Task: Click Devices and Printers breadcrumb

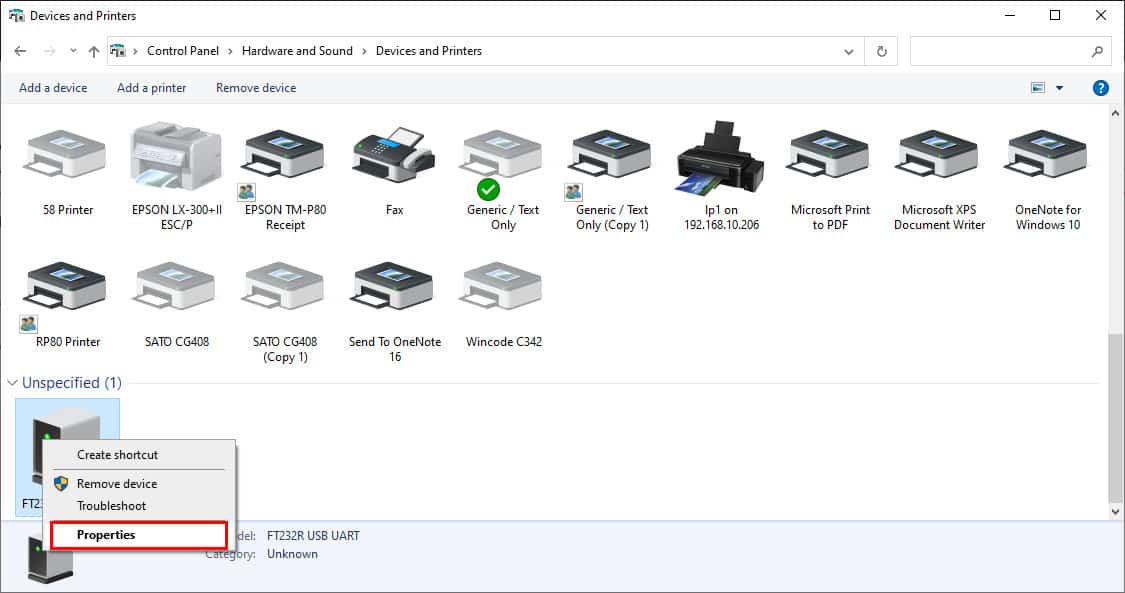Action: point(429,51)
